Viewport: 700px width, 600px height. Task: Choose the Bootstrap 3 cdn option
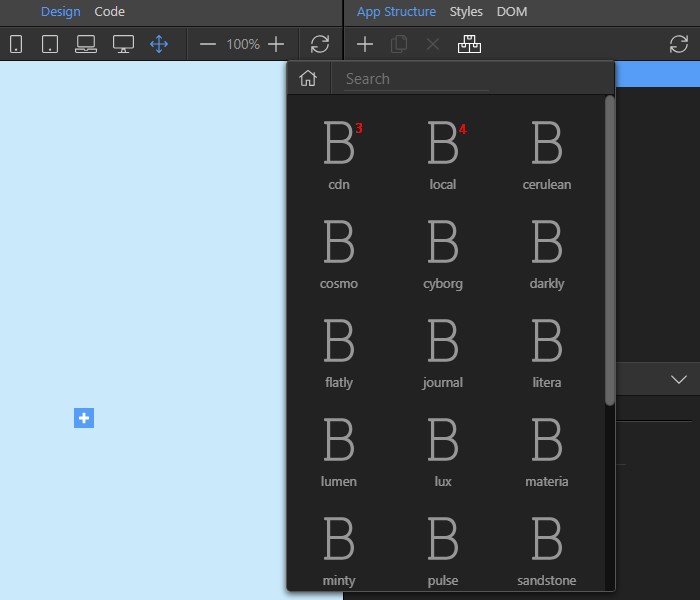point(339,155)
